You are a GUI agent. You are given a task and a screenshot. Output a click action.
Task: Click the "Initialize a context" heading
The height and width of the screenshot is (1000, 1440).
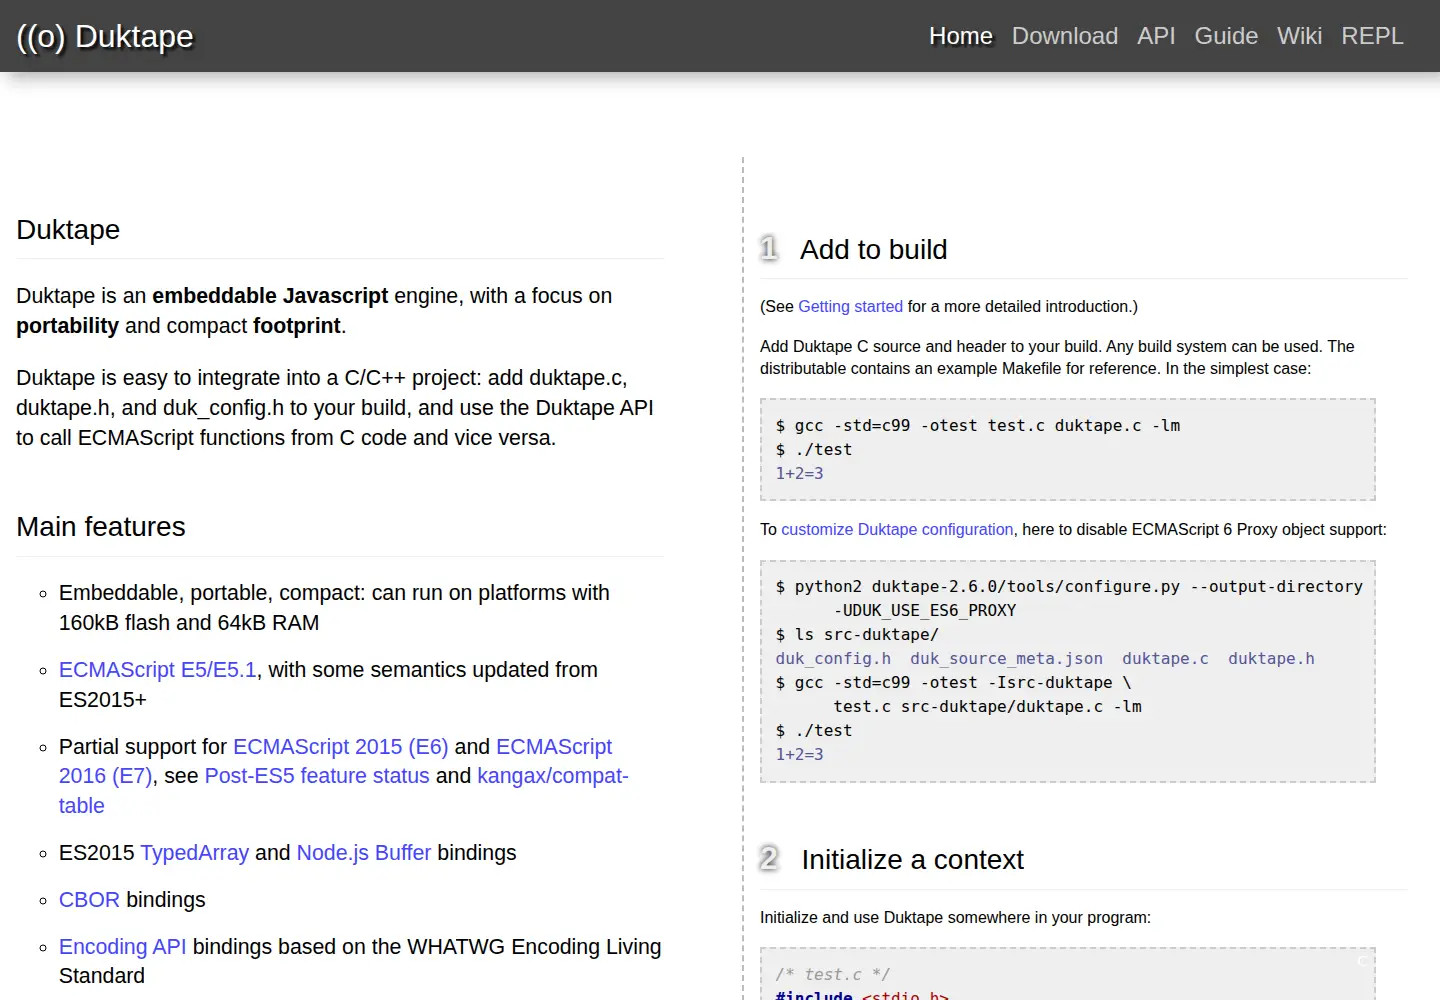913,860
